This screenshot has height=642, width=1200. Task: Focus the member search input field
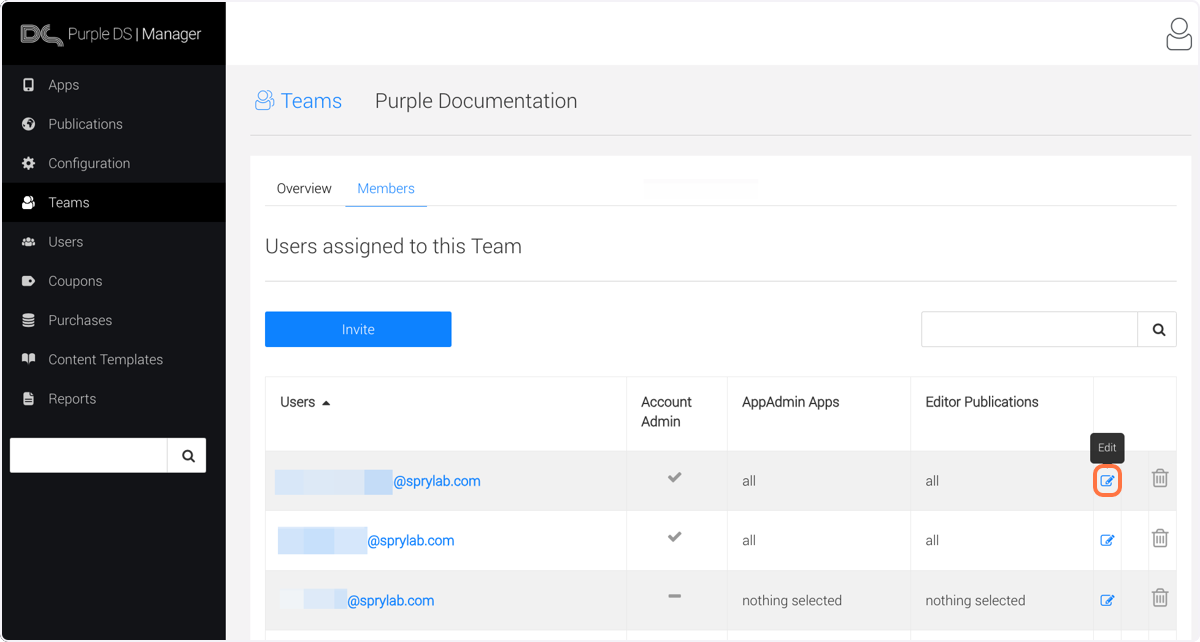pyautogui.click(x=1030, y=329)
